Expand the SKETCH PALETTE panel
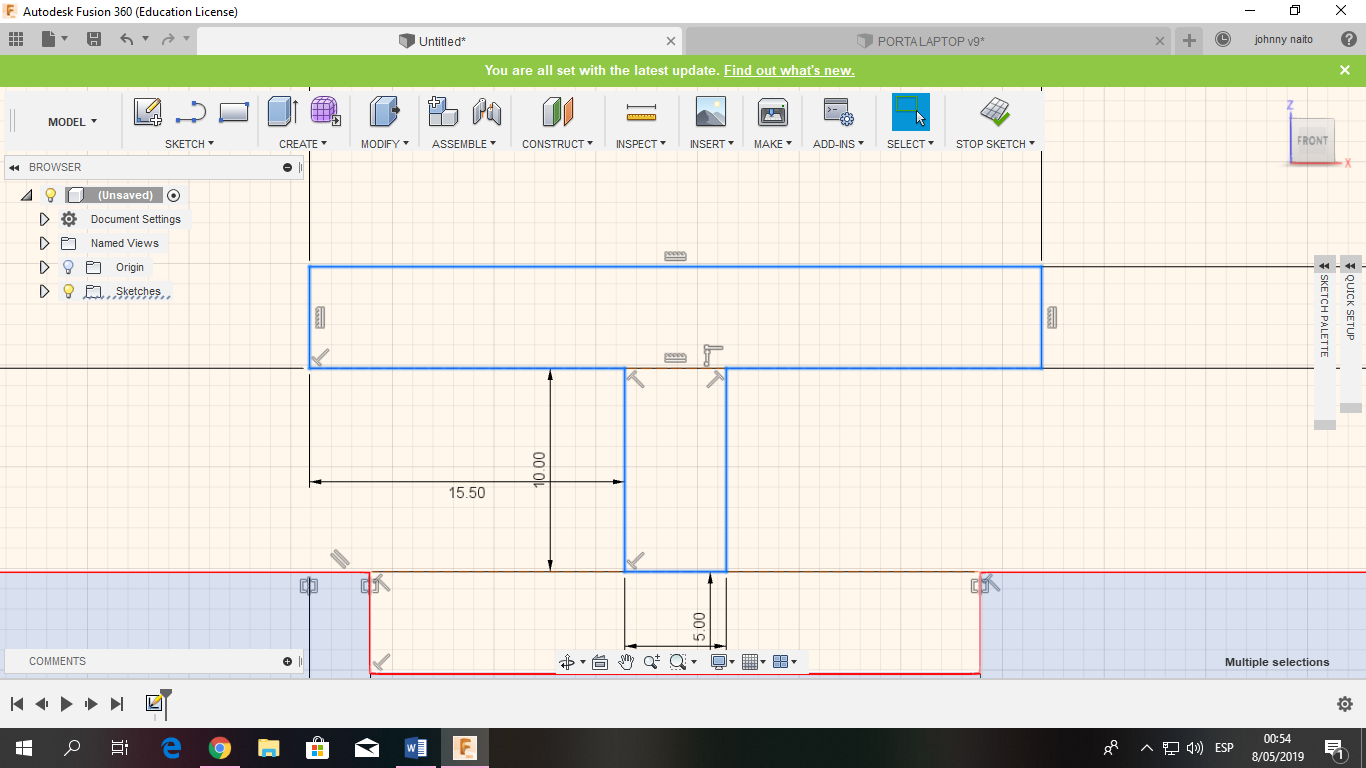The width and height of the screenshot is (1366, 768). tap(1325, 265)
